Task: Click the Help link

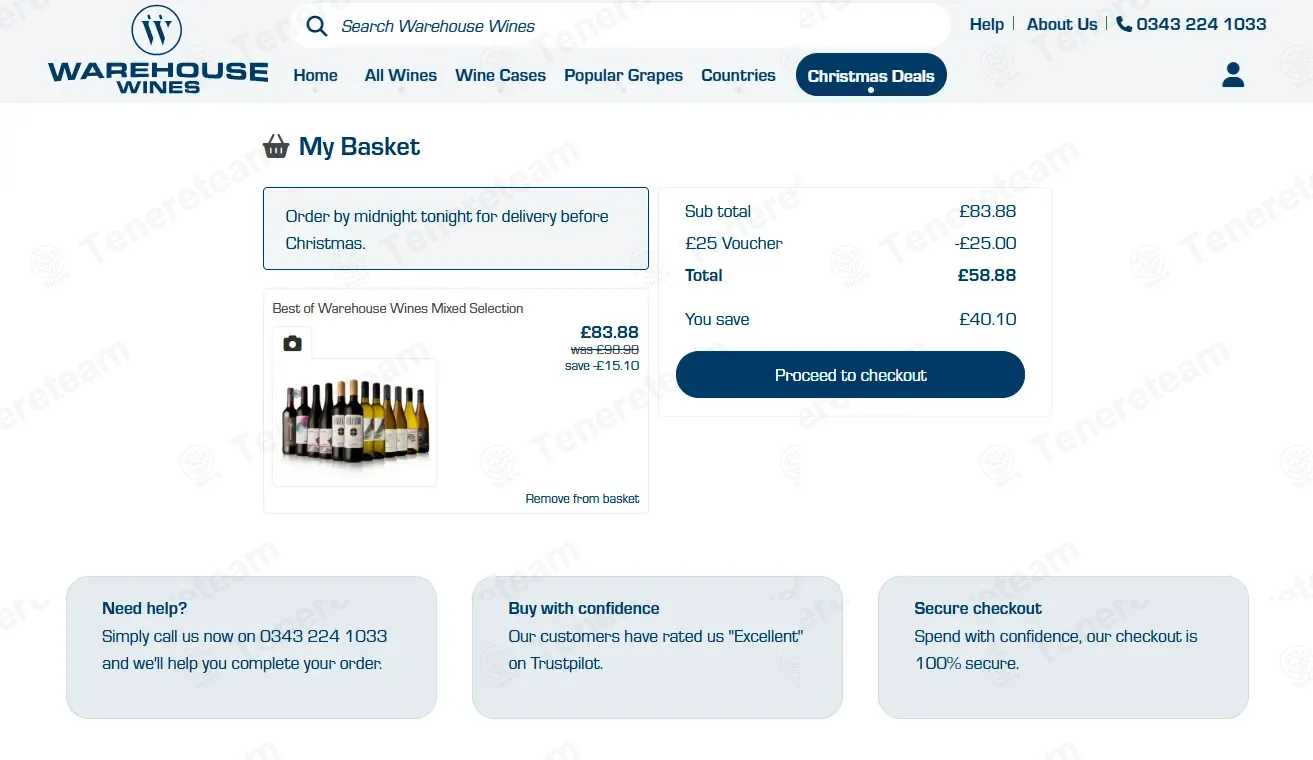Action: (986, 24)
